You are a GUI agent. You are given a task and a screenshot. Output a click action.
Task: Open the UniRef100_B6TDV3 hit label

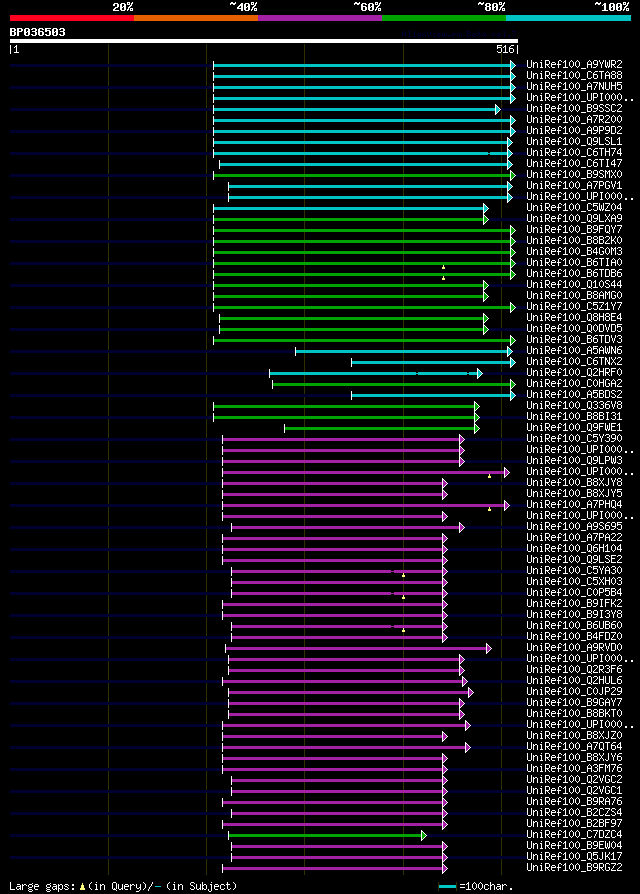coord(574,340)
